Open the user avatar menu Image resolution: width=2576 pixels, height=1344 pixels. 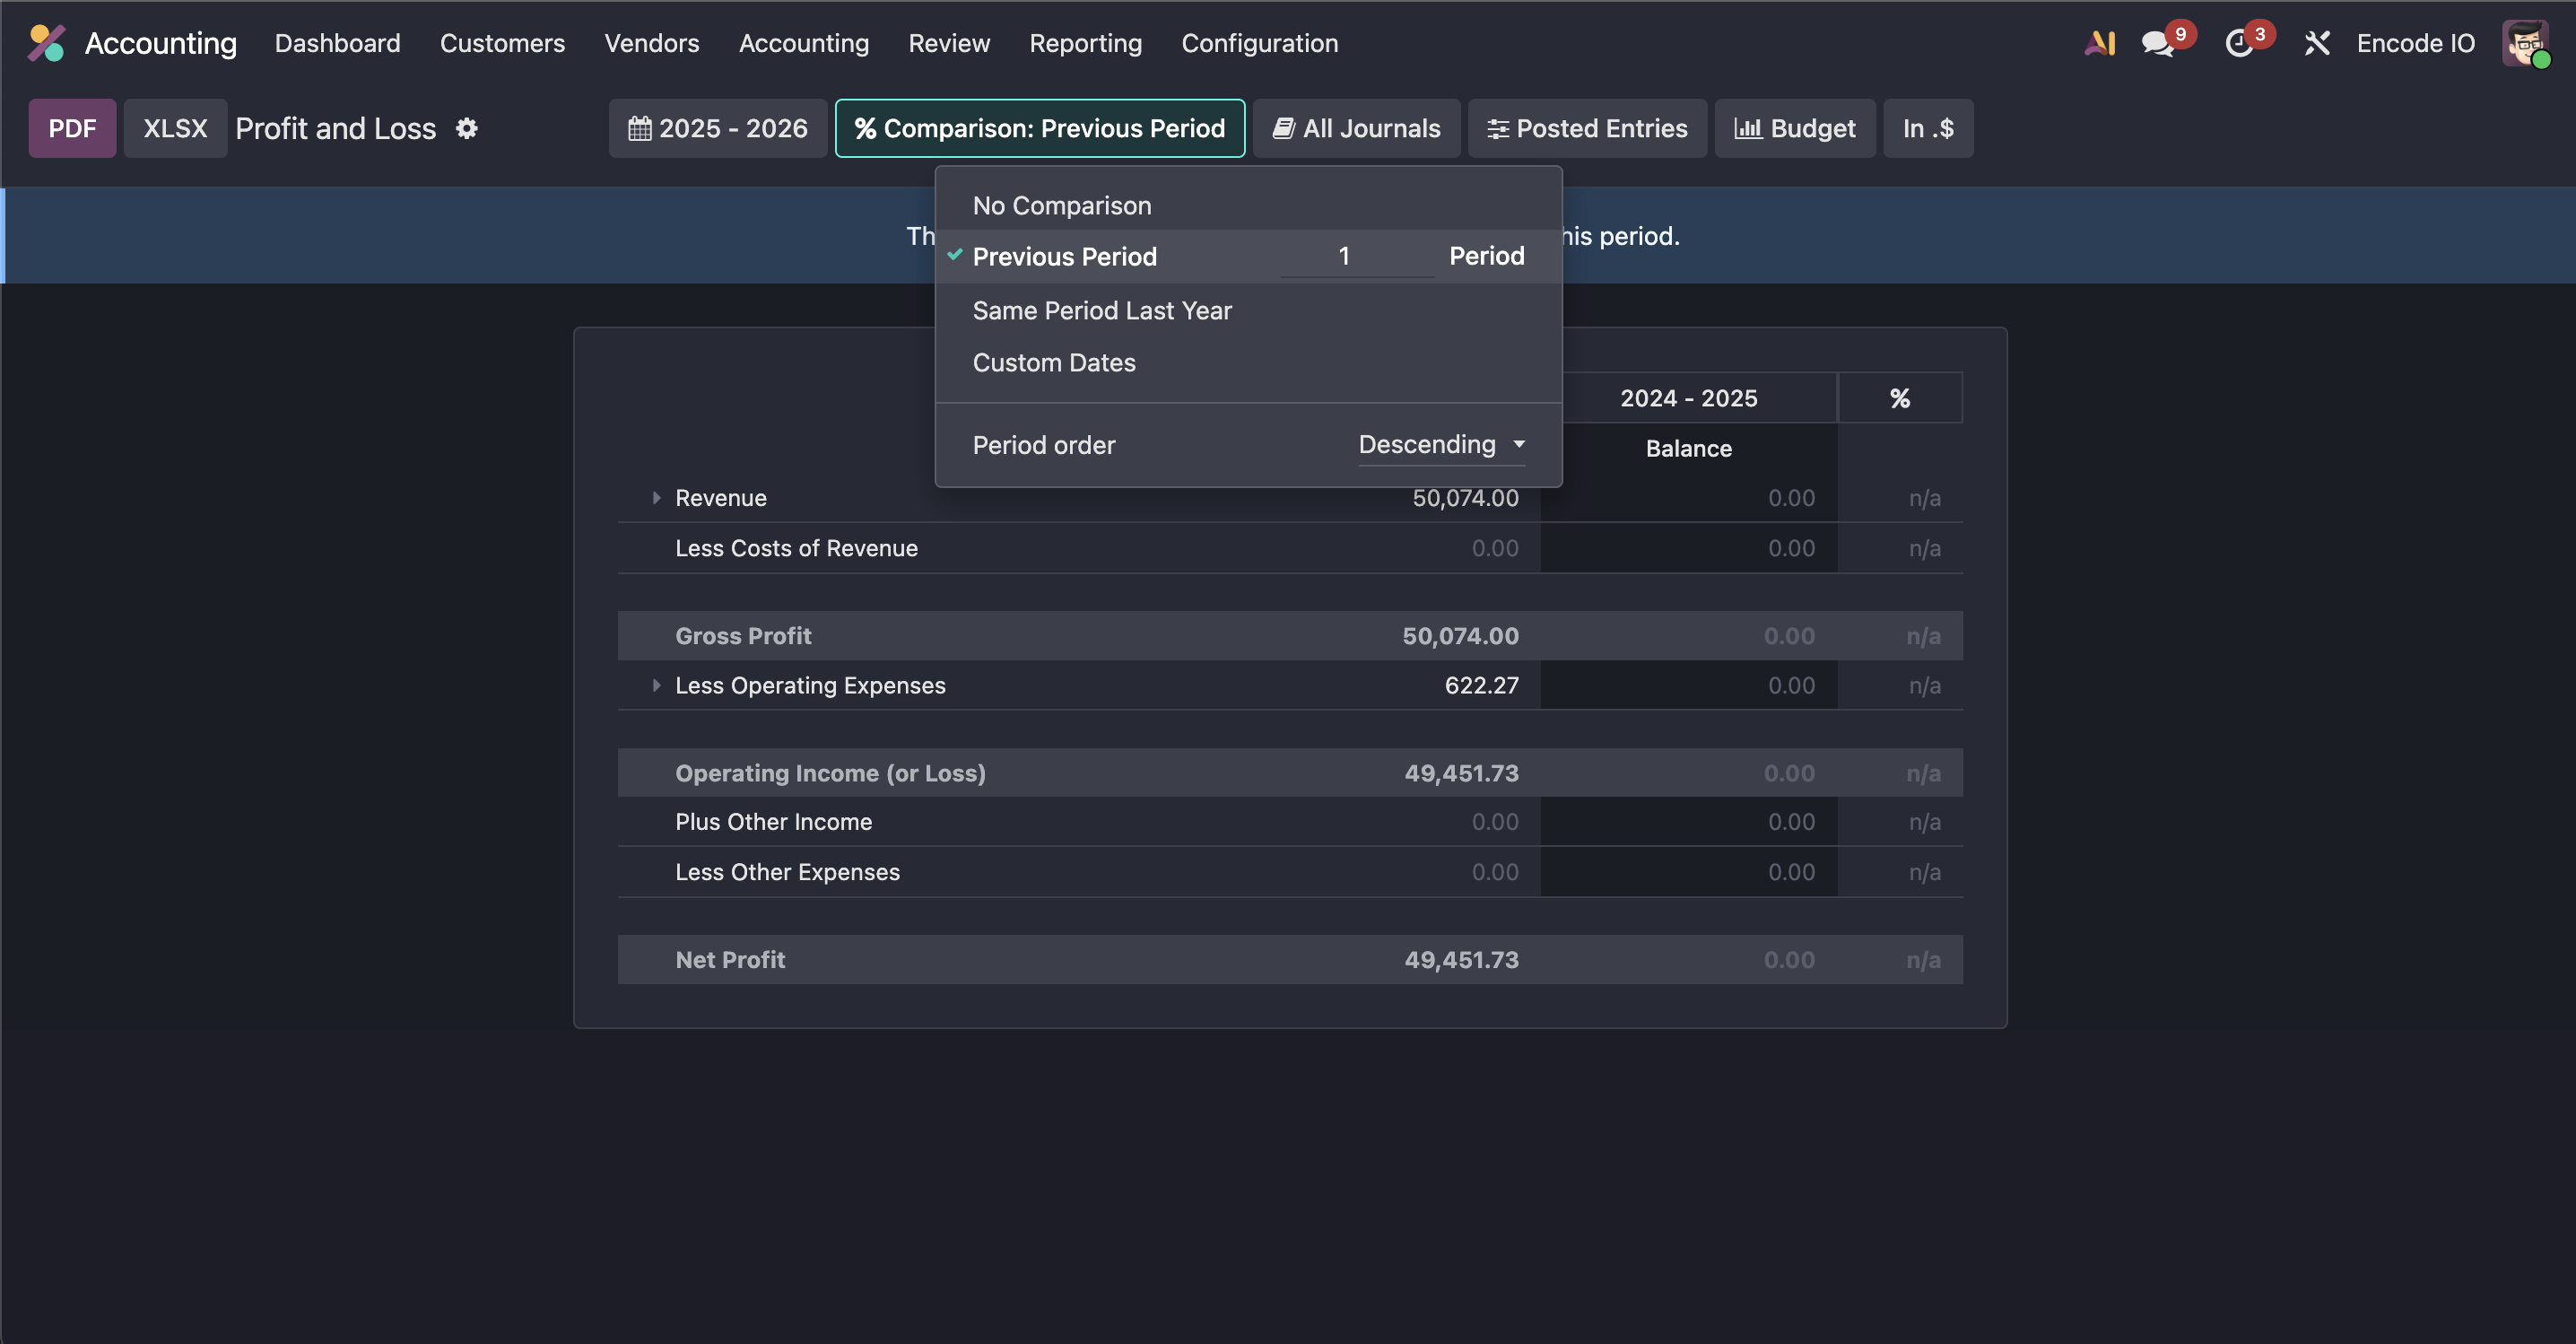(x=2525, y=43)
